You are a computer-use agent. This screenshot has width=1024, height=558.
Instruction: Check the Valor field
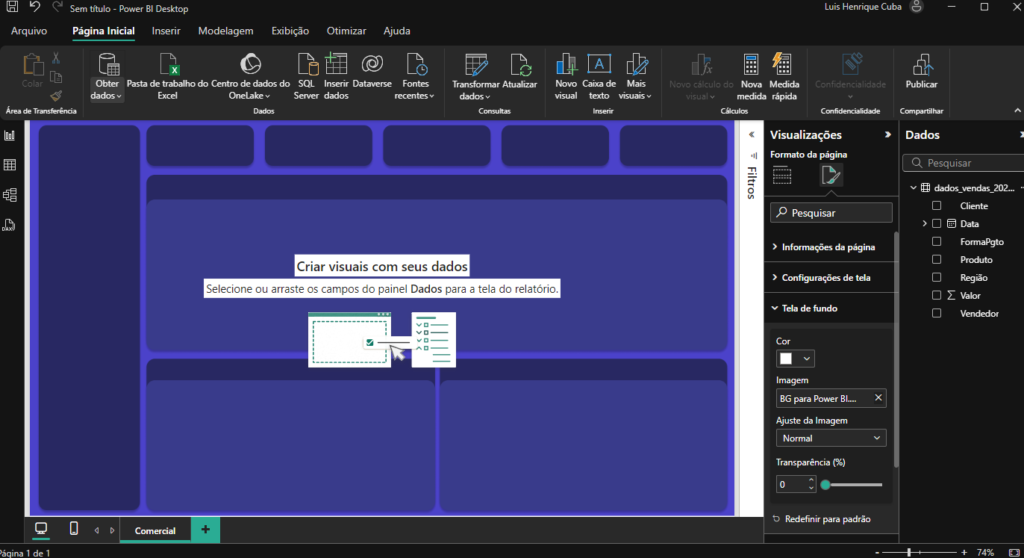[936, 295]
